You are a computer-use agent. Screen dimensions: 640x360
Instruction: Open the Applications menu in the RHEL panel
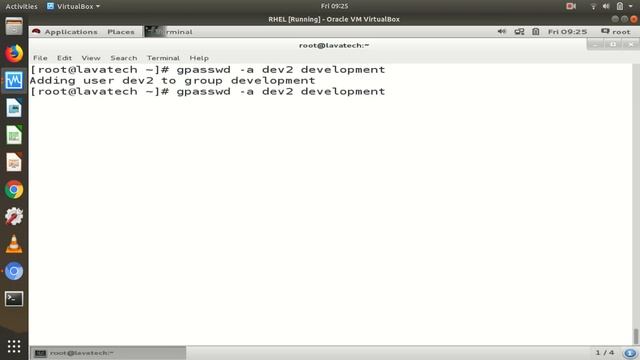click(x=71, y=31)
